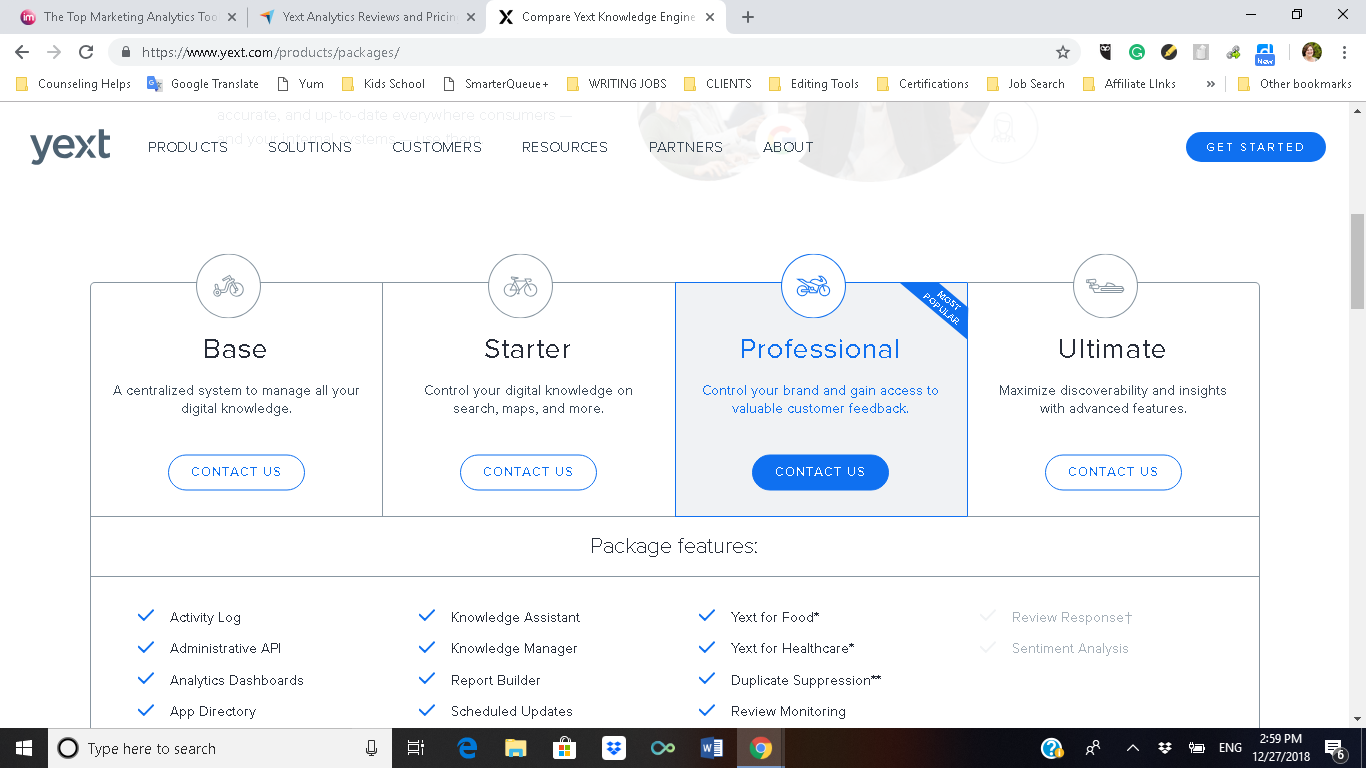
Task: Click Analytics Dashboards feature text
Action: tap(236, 680)
